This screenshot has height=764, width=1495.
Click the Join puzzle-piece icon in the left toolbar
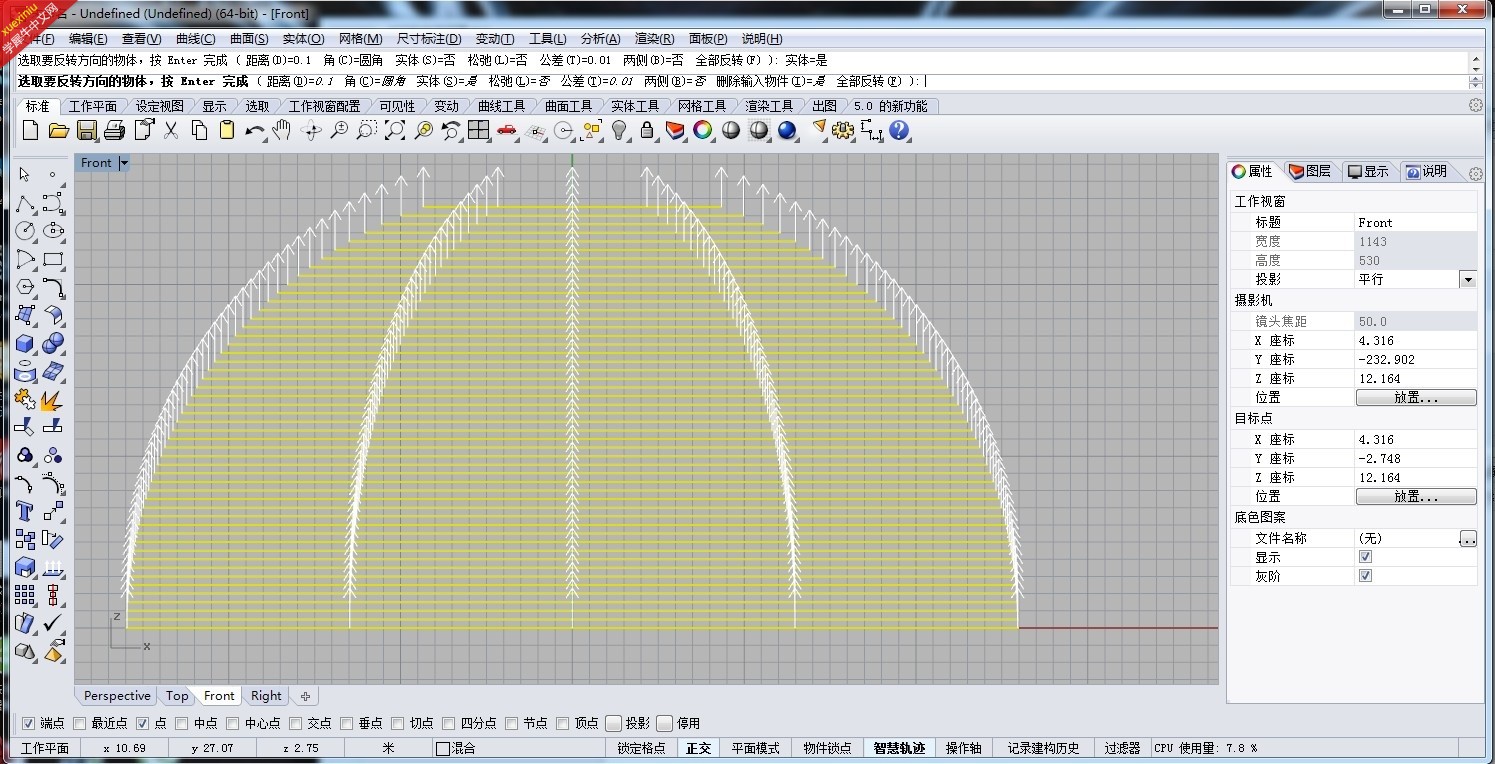pos(25,400)
